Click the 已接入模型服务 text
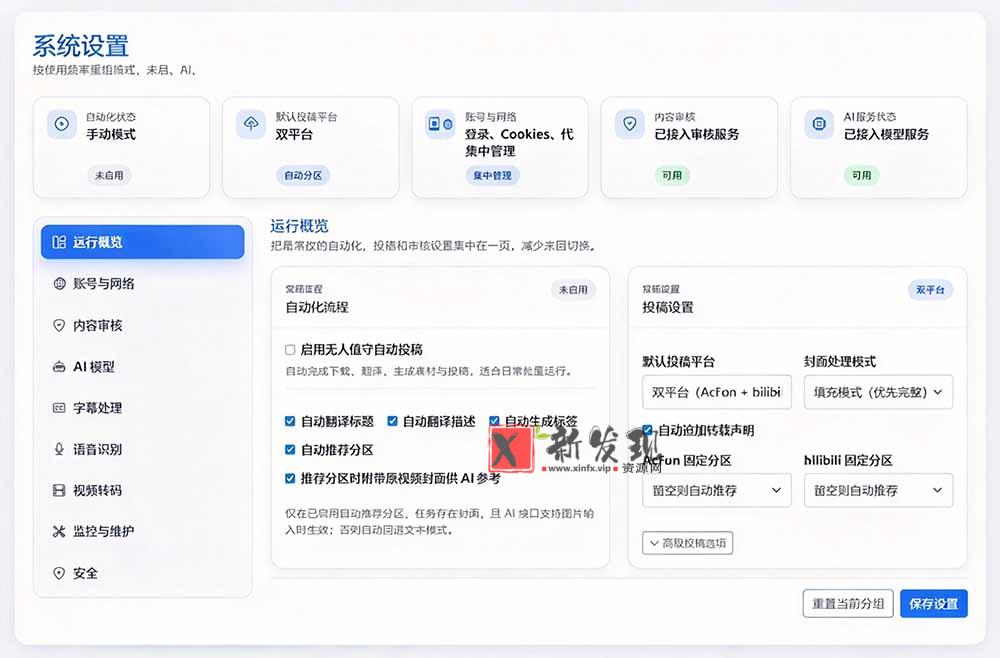1000x658 pixels. click(x=886, y=135)
